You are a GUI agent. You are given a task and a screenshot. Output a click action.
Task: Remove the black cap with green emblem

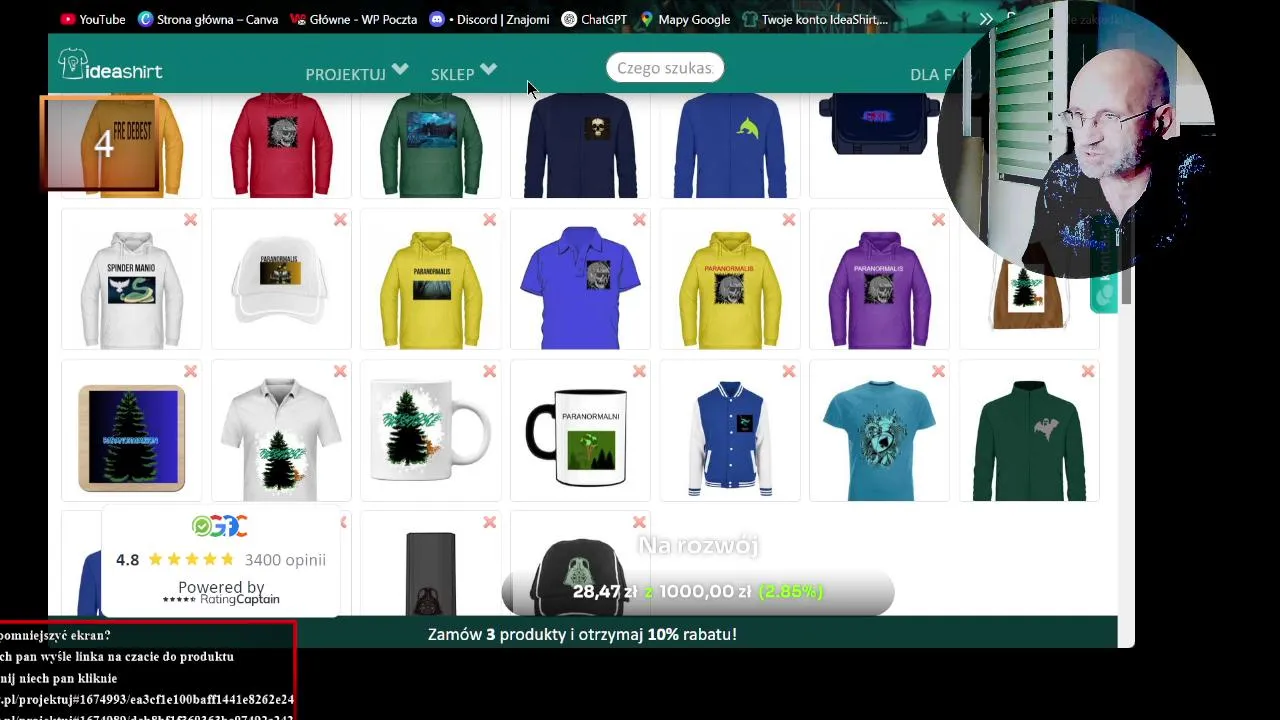click(639, 522)
